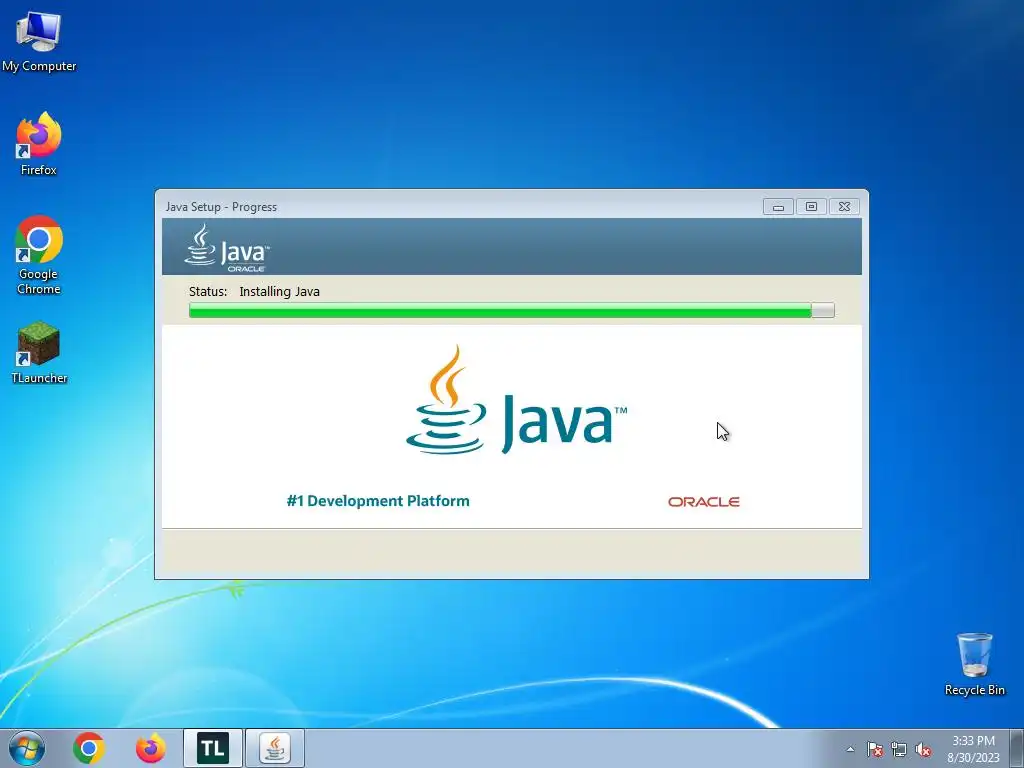Viewport: 1024px width, 768px height.
Task: Show hidden tray icons arrow
Action: tap(850, 749)
